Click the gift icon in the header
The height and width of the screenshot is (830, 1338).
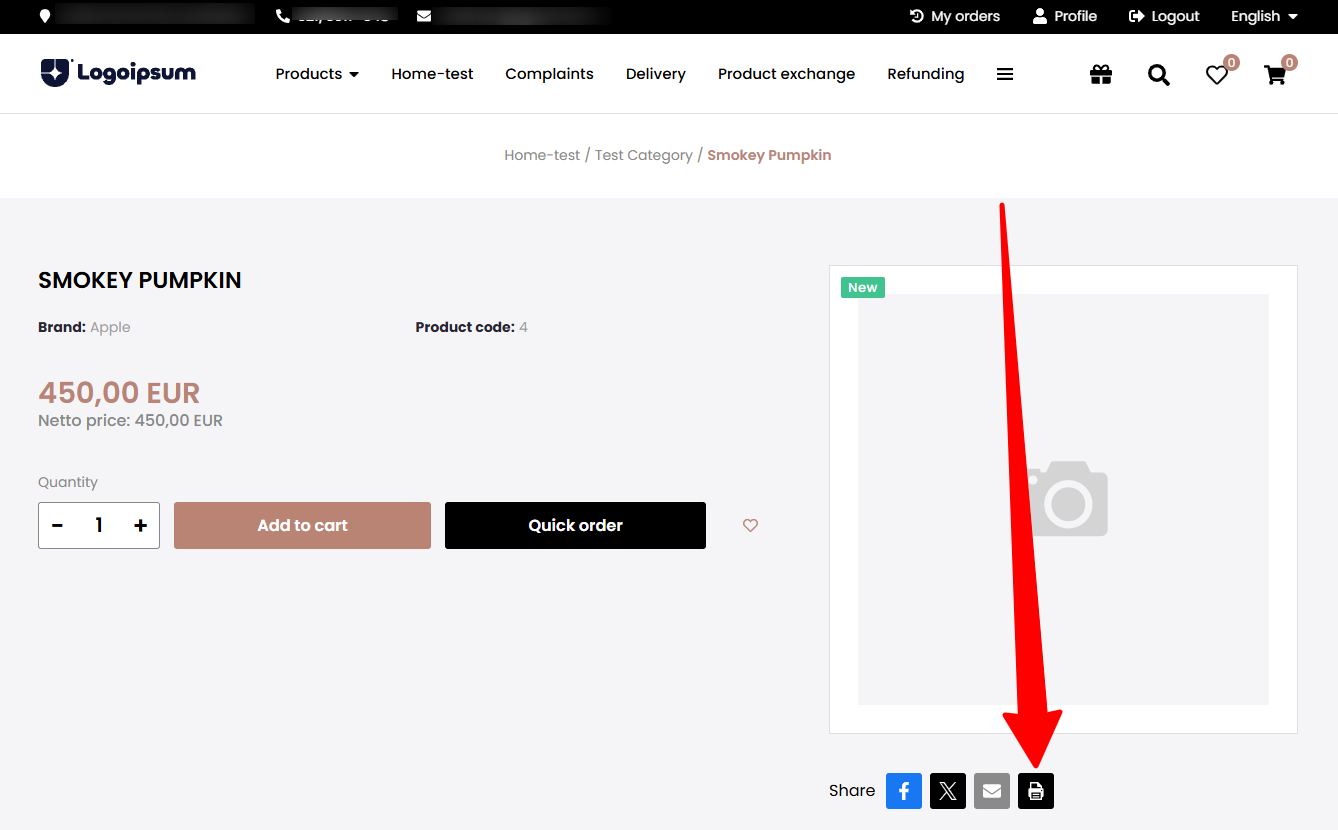[x=1100, y=74]
